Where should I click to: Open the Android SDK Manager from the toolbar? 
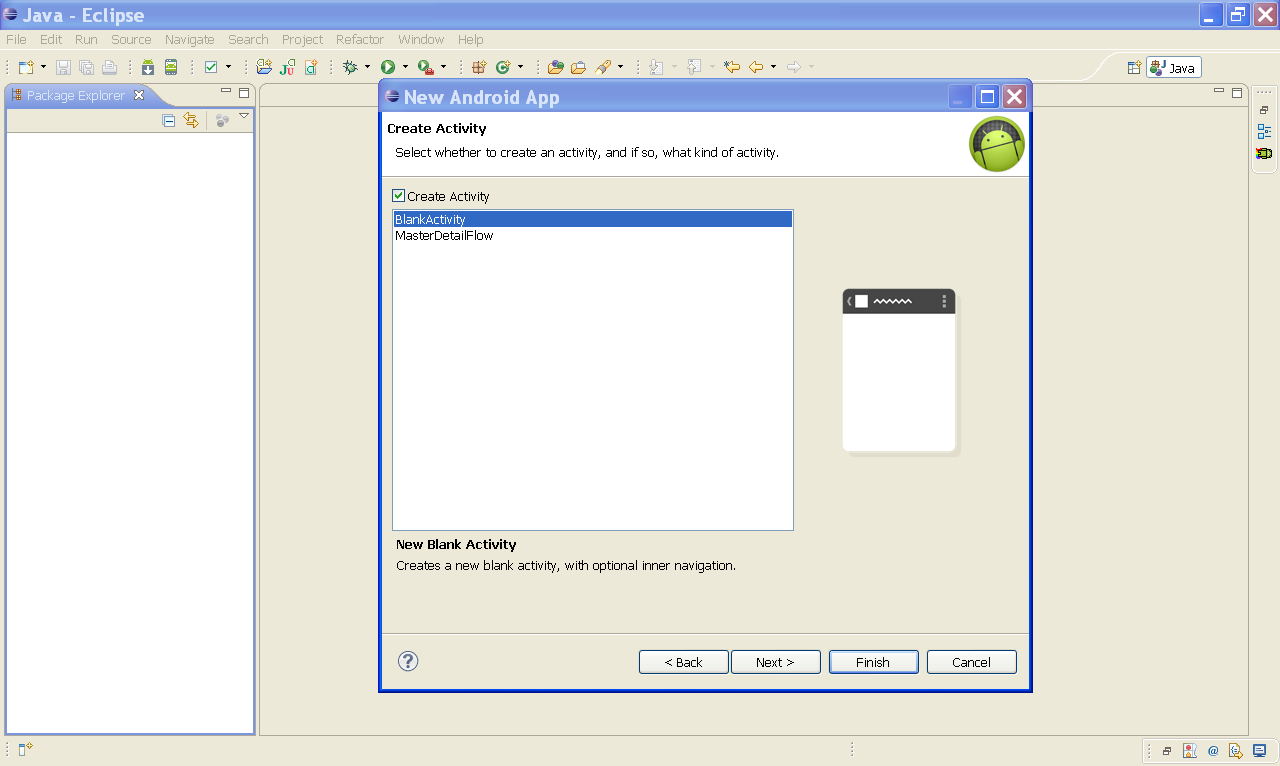click(147, 67)
